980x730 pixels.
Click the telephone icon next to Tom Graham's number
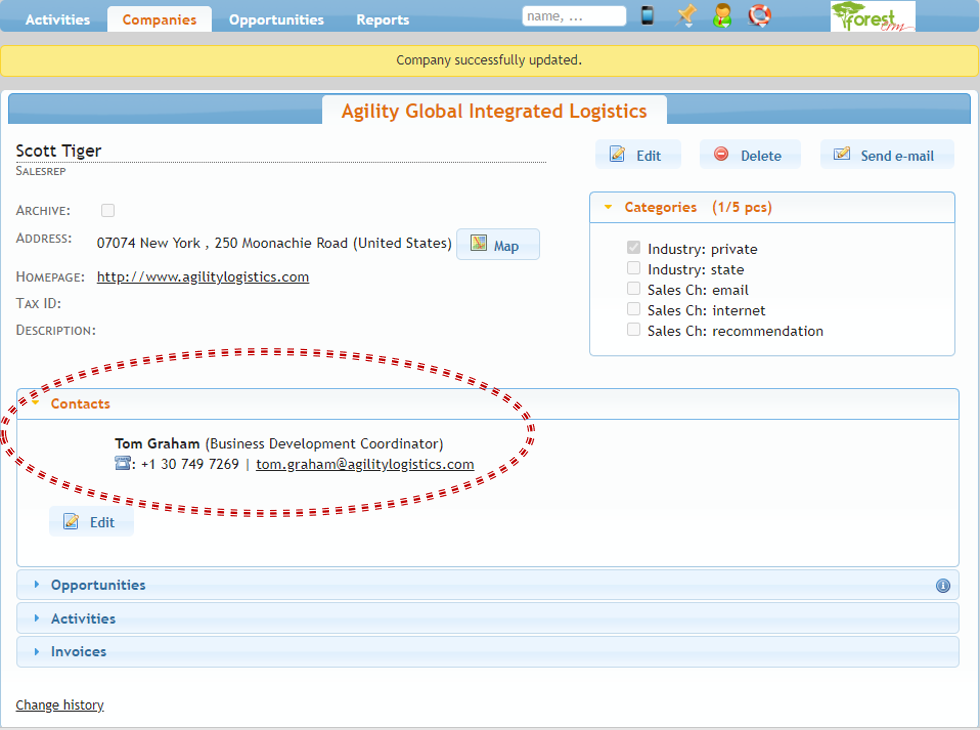coord(123,464)
